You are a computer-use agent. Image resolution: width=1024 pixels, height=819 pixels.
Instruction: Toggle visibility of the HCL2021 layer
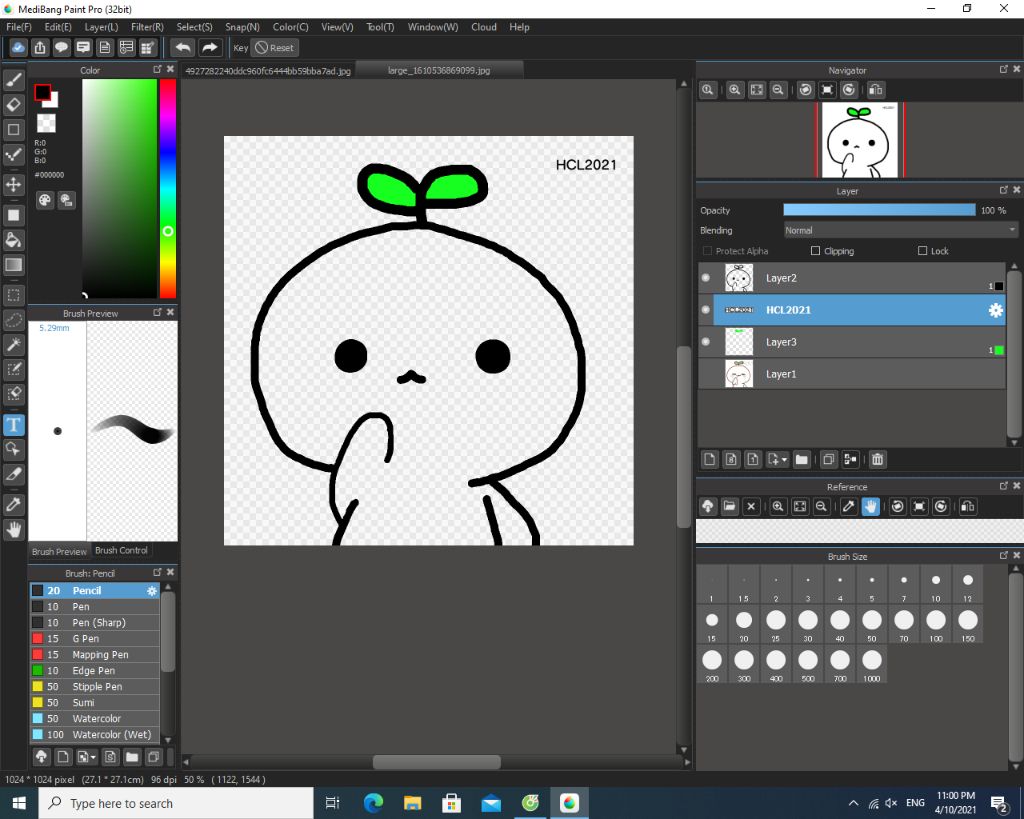tap(706, 310)
